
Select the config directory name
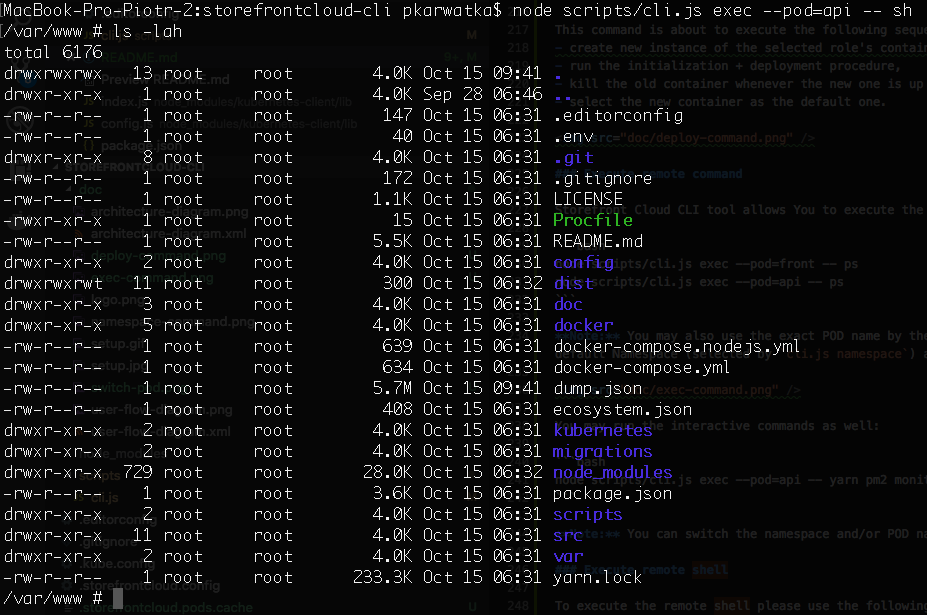click(x=583, y=263)
